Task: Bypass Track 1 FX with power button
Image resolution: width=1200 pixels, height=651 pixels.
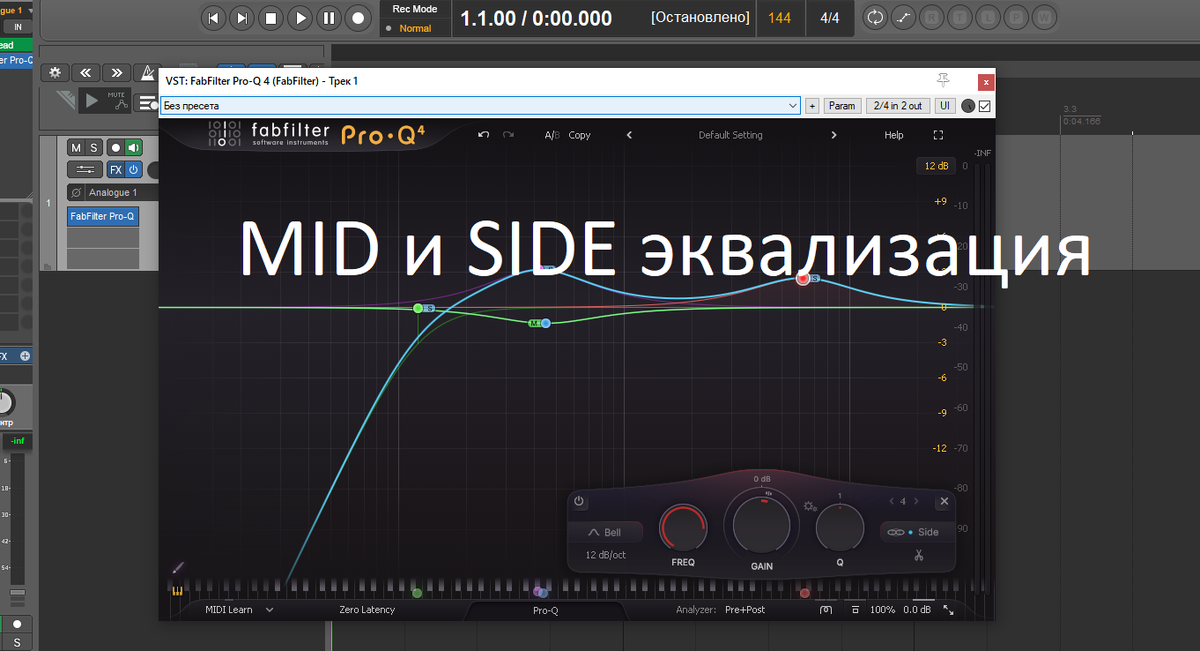Action: coord(133,170)
